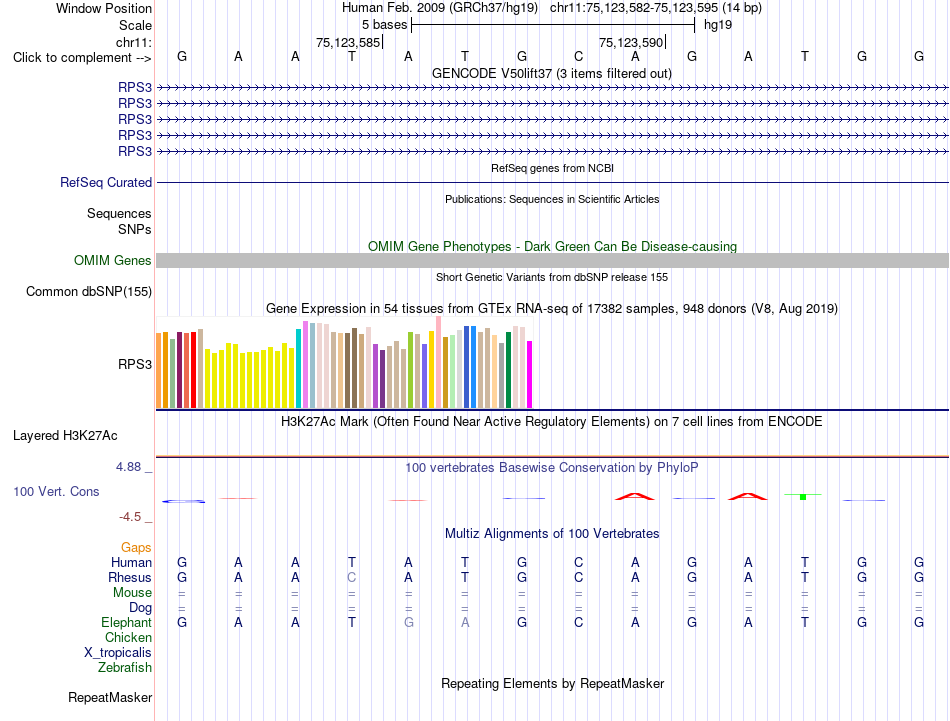Image resolution: width=950 pixels, height=721 pixels.
Task: Click the Gaps row label
Action: 136,547
